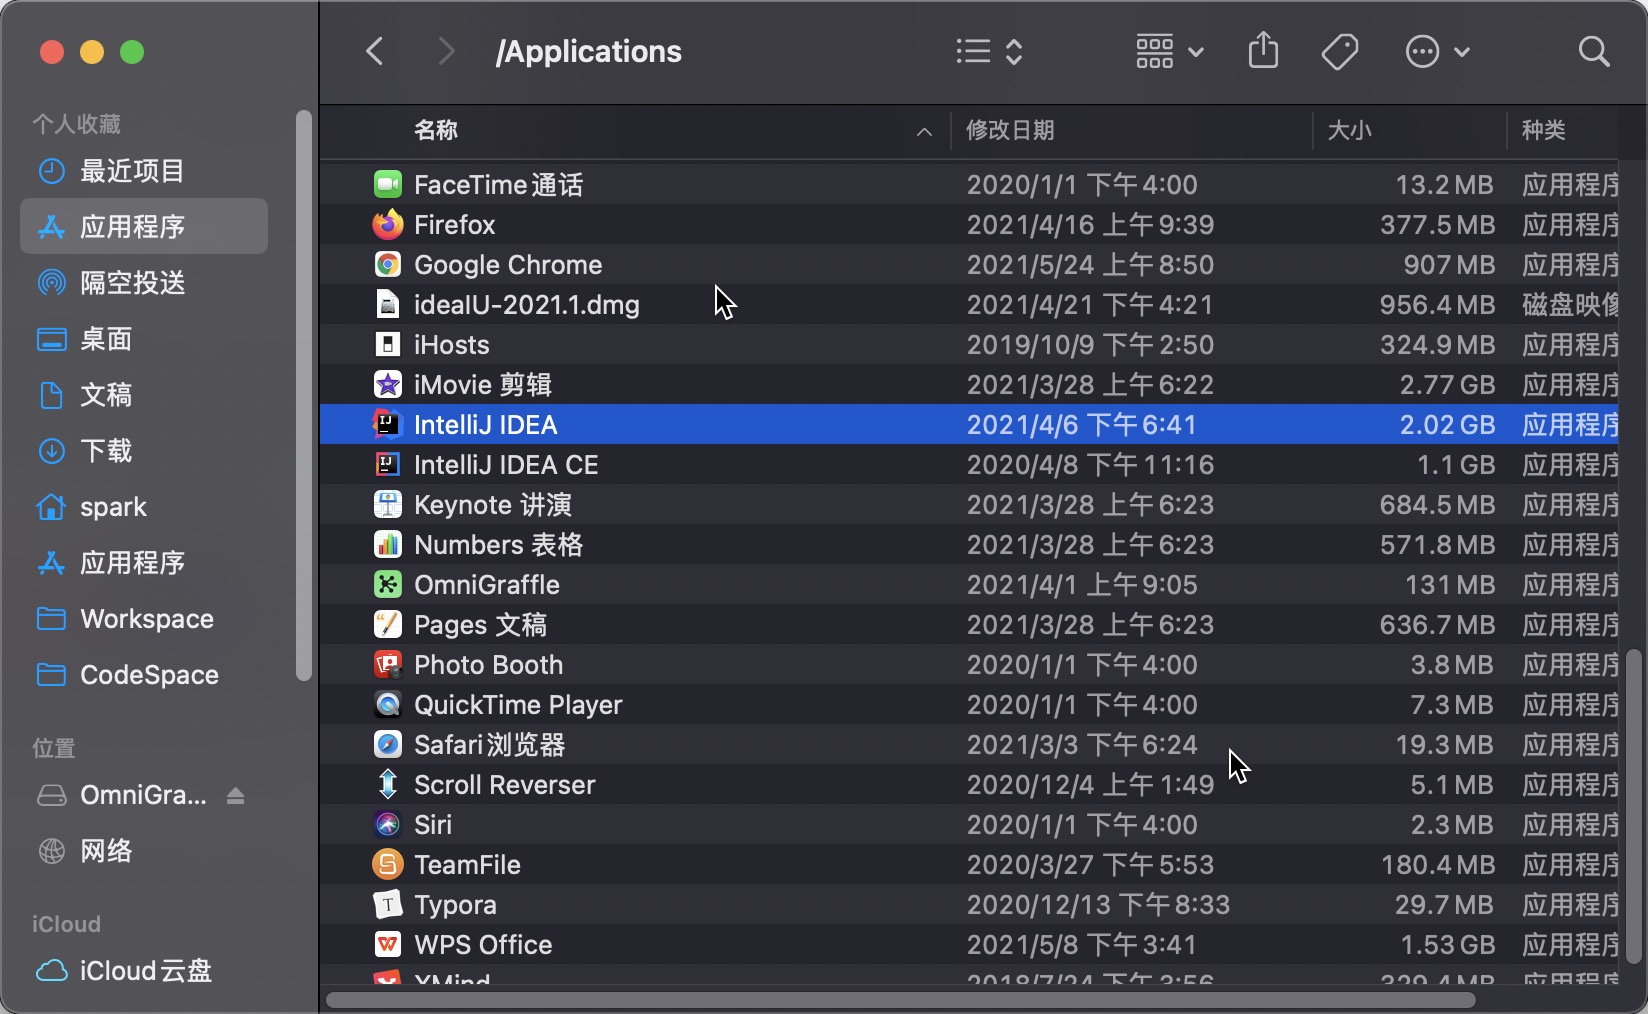This screenshot has width=1648, height=1014.
Task: Click the search magnifier icon
Action: click(x=1594, y=52)
